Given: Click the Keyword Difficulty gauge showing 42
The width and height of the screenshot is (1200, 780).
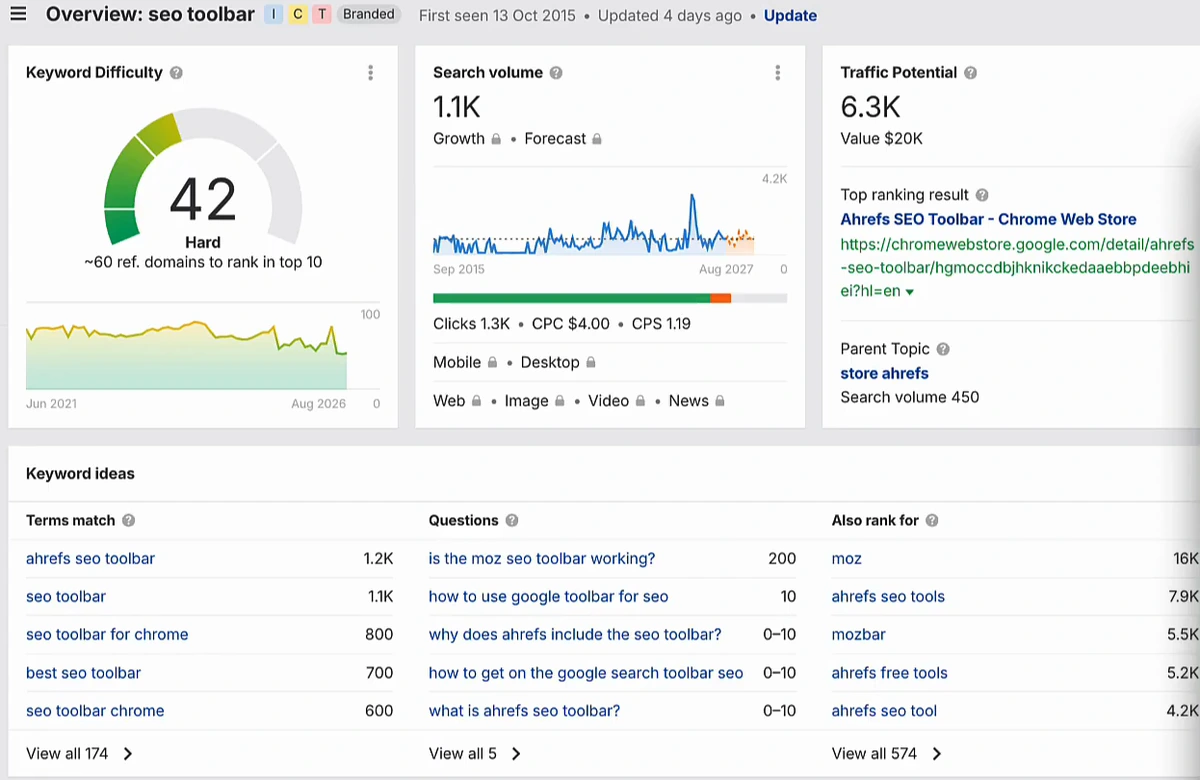Looking at the screenshot, I should [203, 177].
